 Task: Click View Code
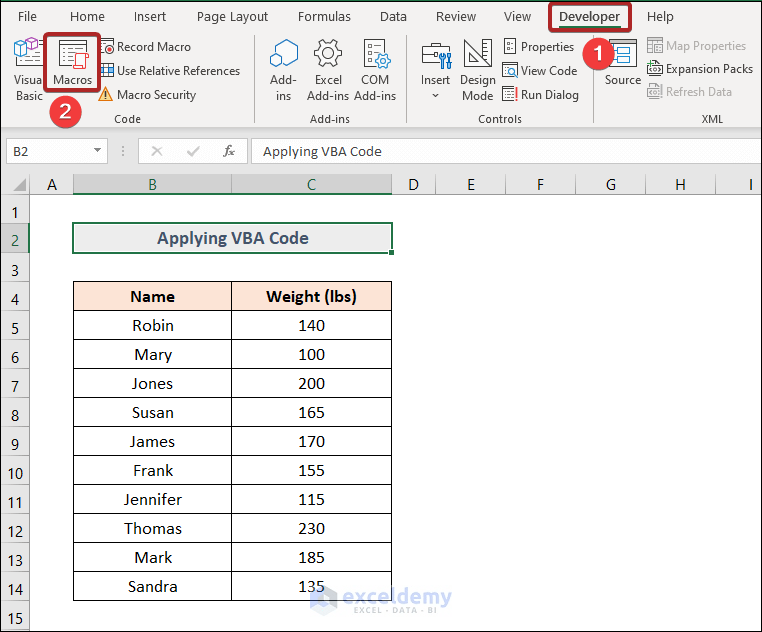pyautogui.click(x=540, y=70)
